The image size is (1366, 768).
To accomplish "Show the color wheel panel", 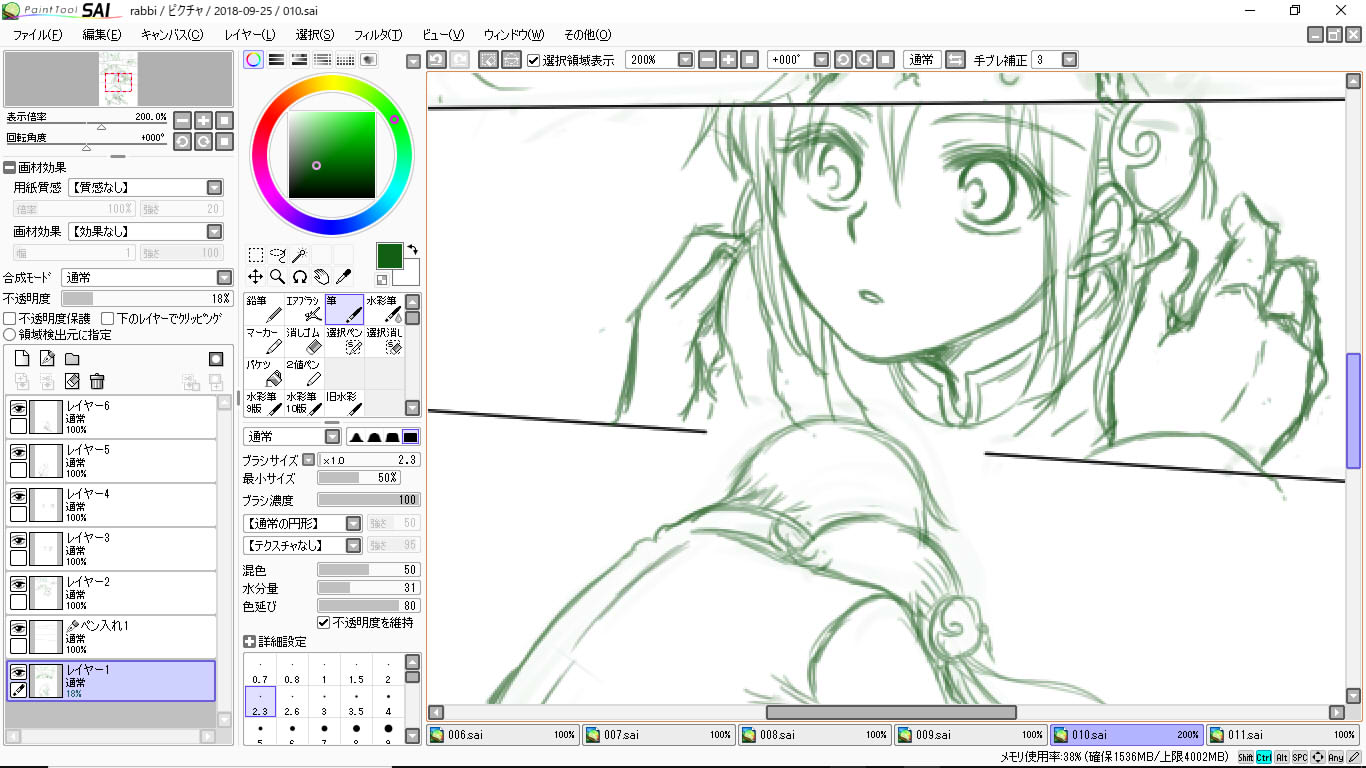I will [x=254, y=60].
